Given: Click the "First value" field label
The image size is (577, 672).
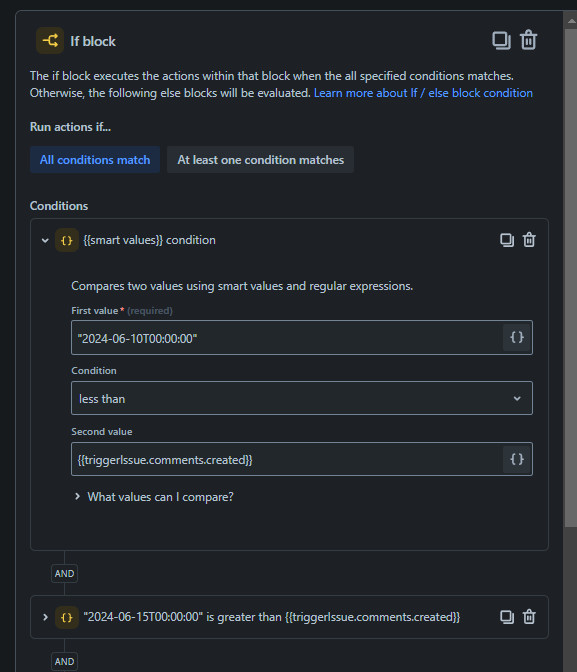Looking at the screenshot, I should [x=94, y=311].
